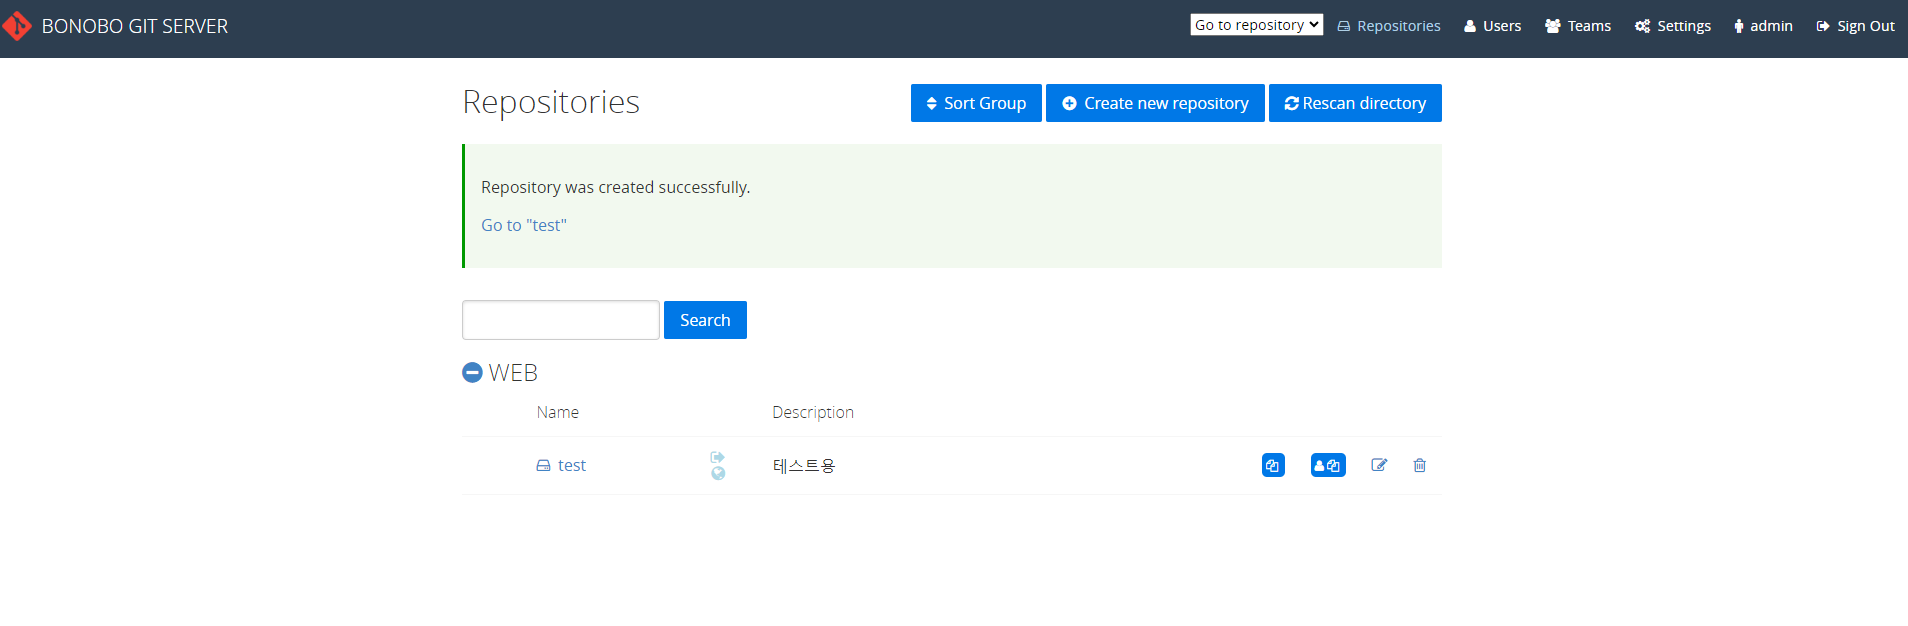This screenshot has height=626, width=1908.
Task: Click the Name column header
Action: 558,412
